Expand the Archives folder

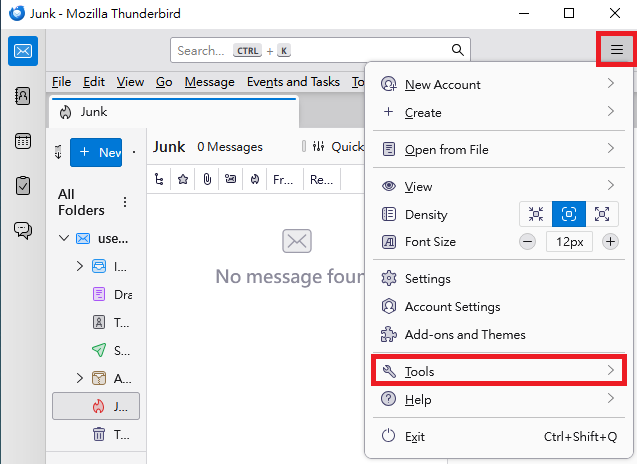tap(80, 378)
